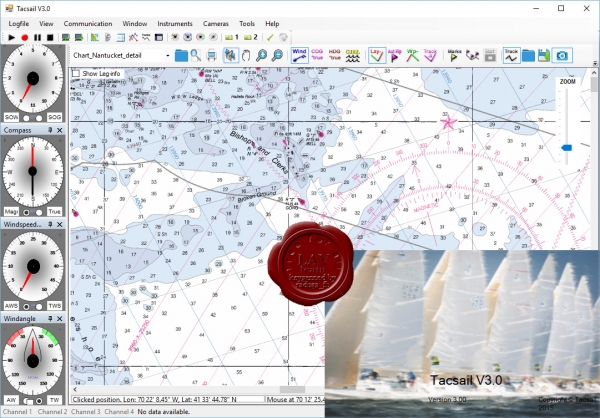The width and height of the screenshot is (600, 418).
Task: Click the red and blue line graph icon
Action: point(133,38)
